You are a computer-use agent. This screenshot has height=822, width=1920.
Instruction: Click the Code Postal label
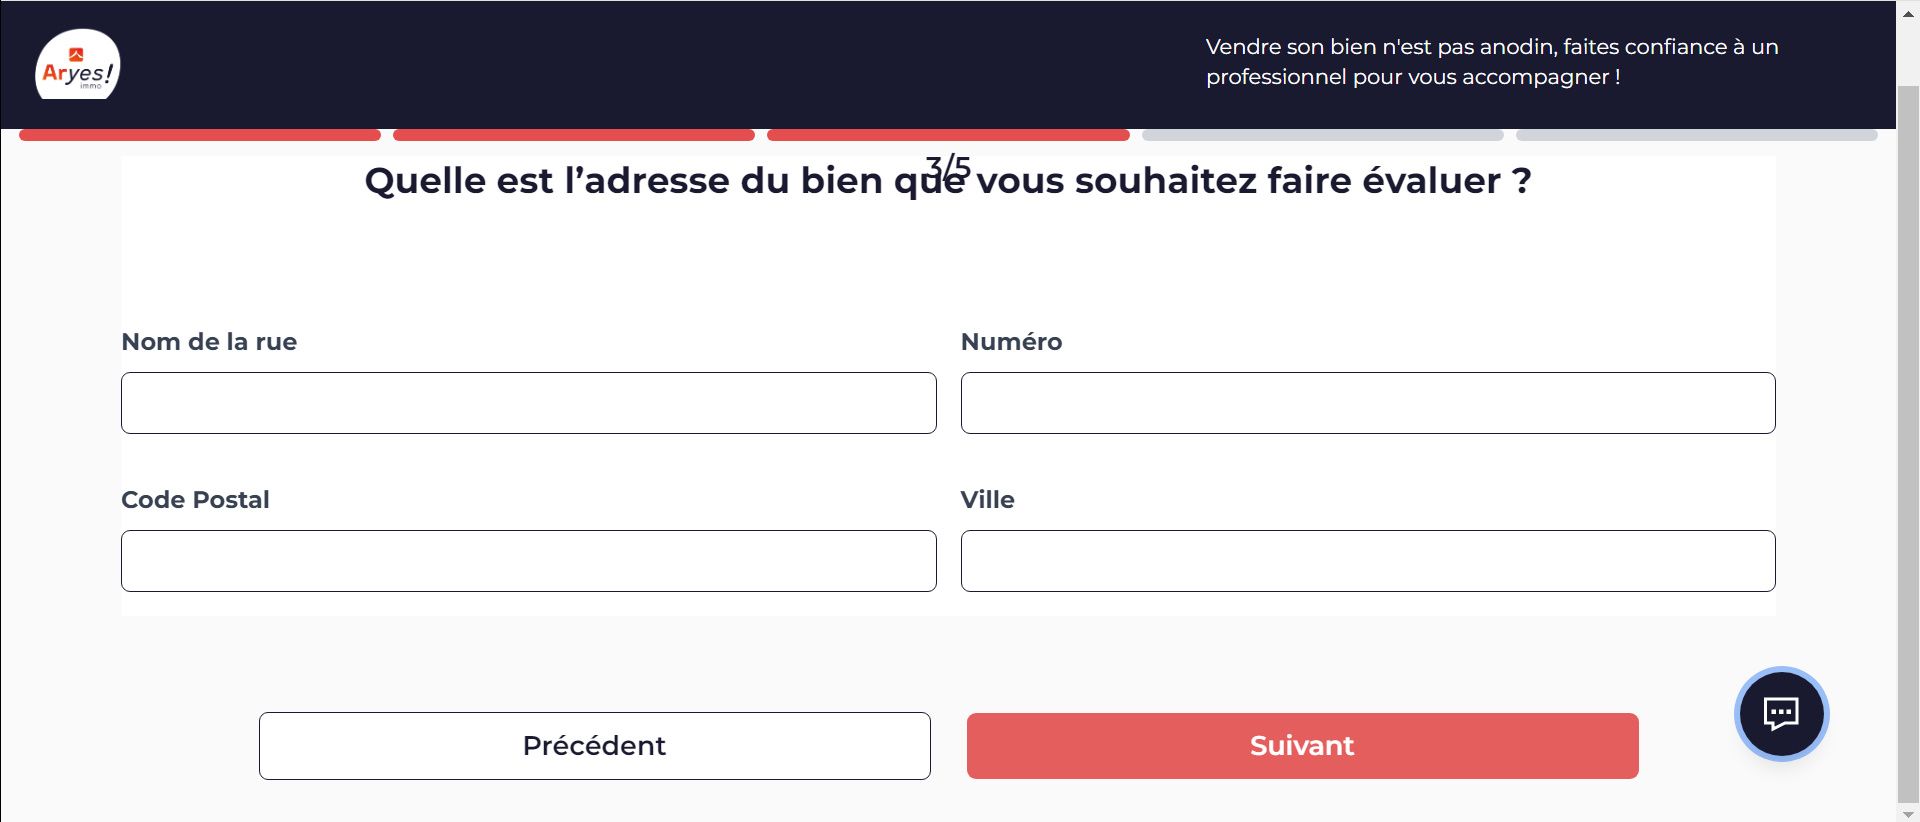click(x=195, y=500)
